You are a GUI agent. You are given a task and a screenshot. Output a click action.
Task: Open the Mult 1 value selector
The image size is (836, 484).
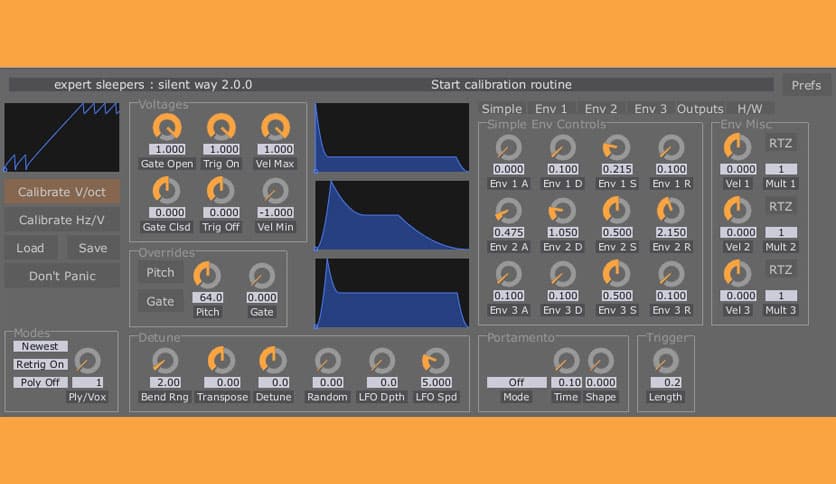[x=781, y=169]
